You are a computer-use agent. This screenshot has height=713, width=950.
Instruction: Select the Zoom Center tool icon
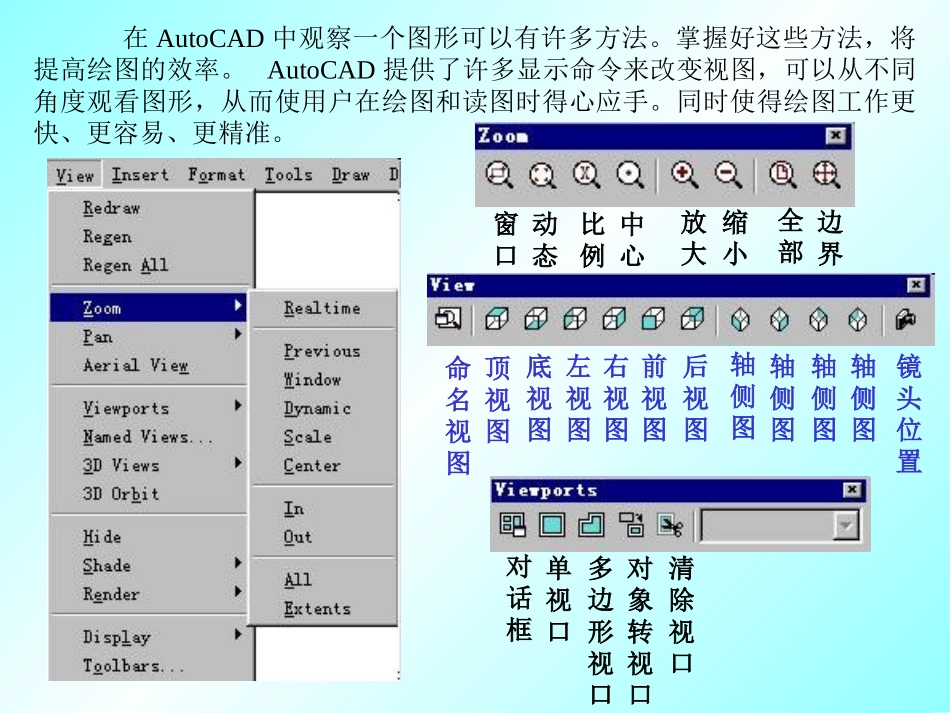coord(630,174)
